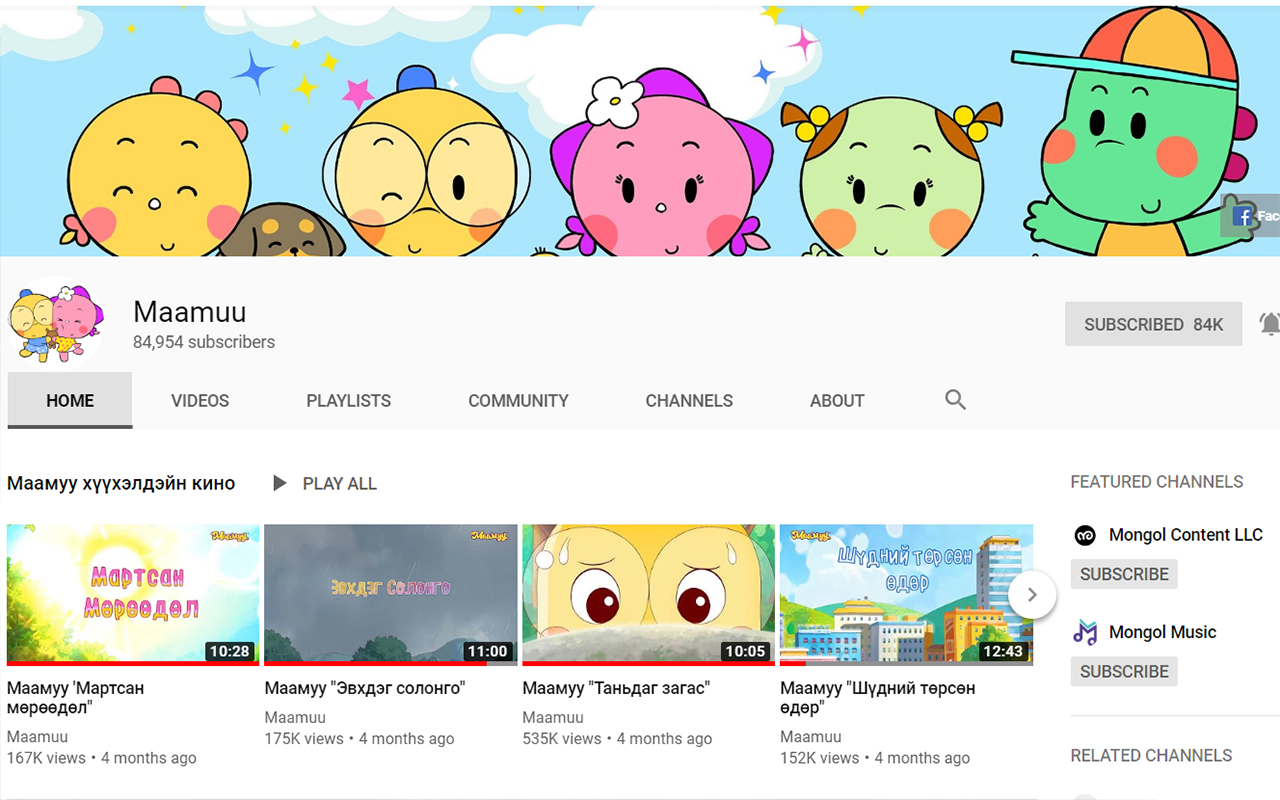
Task: Click the FEATURED CHANNELS heading
Action: tap(1157, 482)
